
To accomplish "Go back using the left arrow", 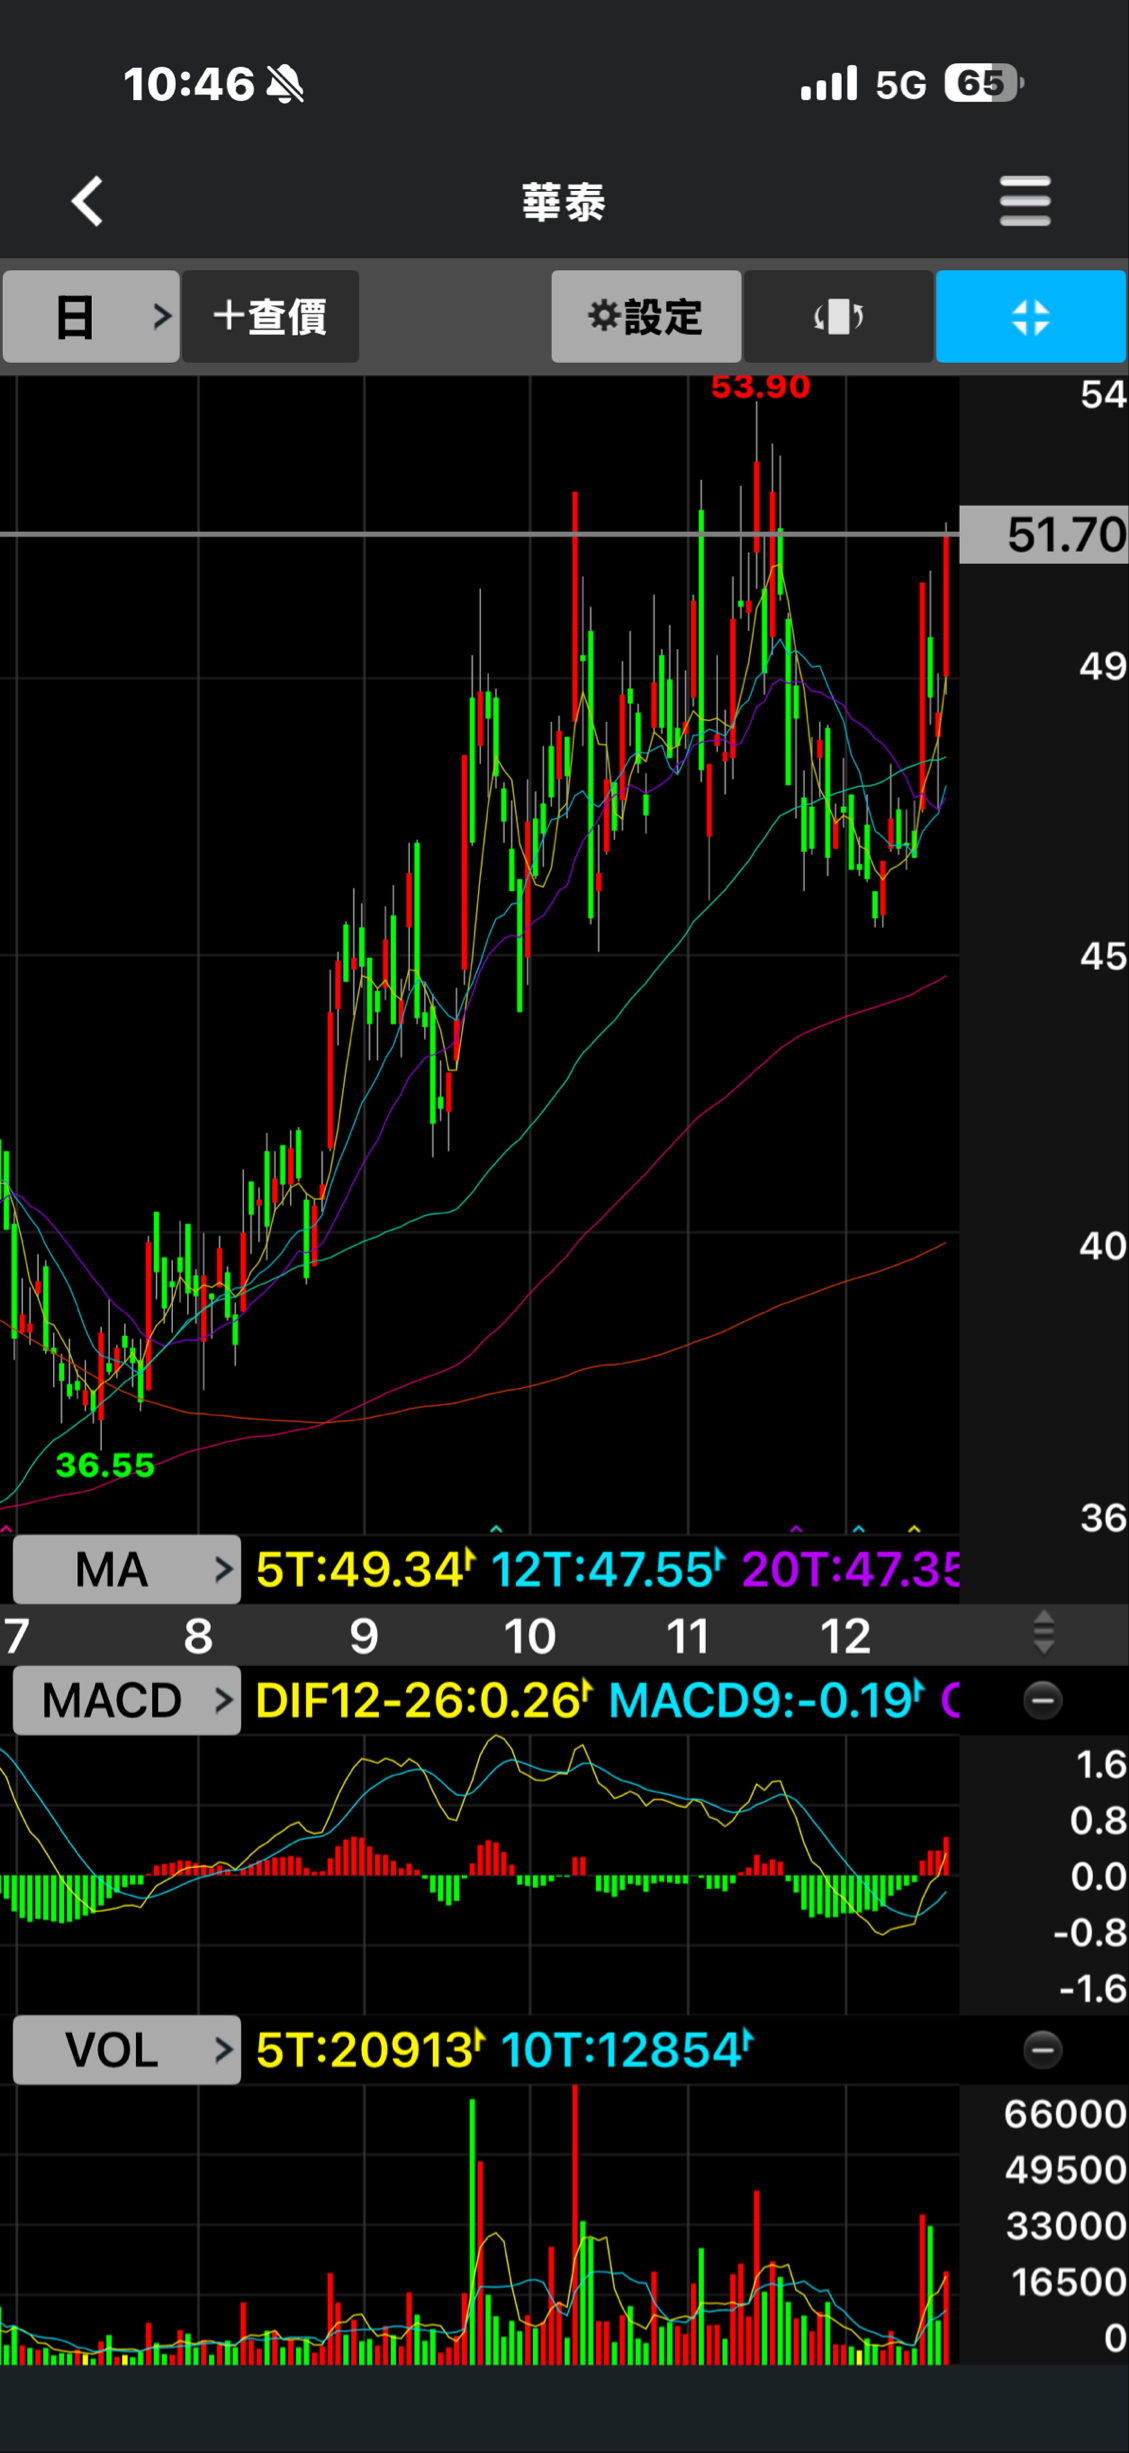I will (x=87, y=201).
